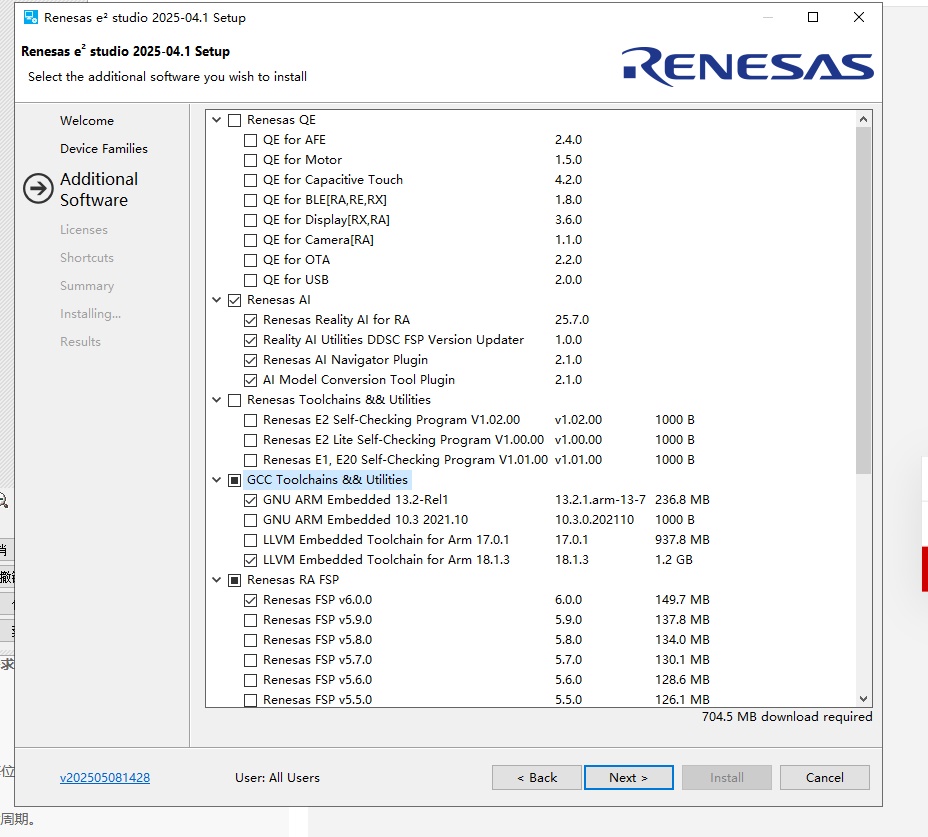
Task: Select the Renesas AI Navigator Plugin row
Action: 345,360
